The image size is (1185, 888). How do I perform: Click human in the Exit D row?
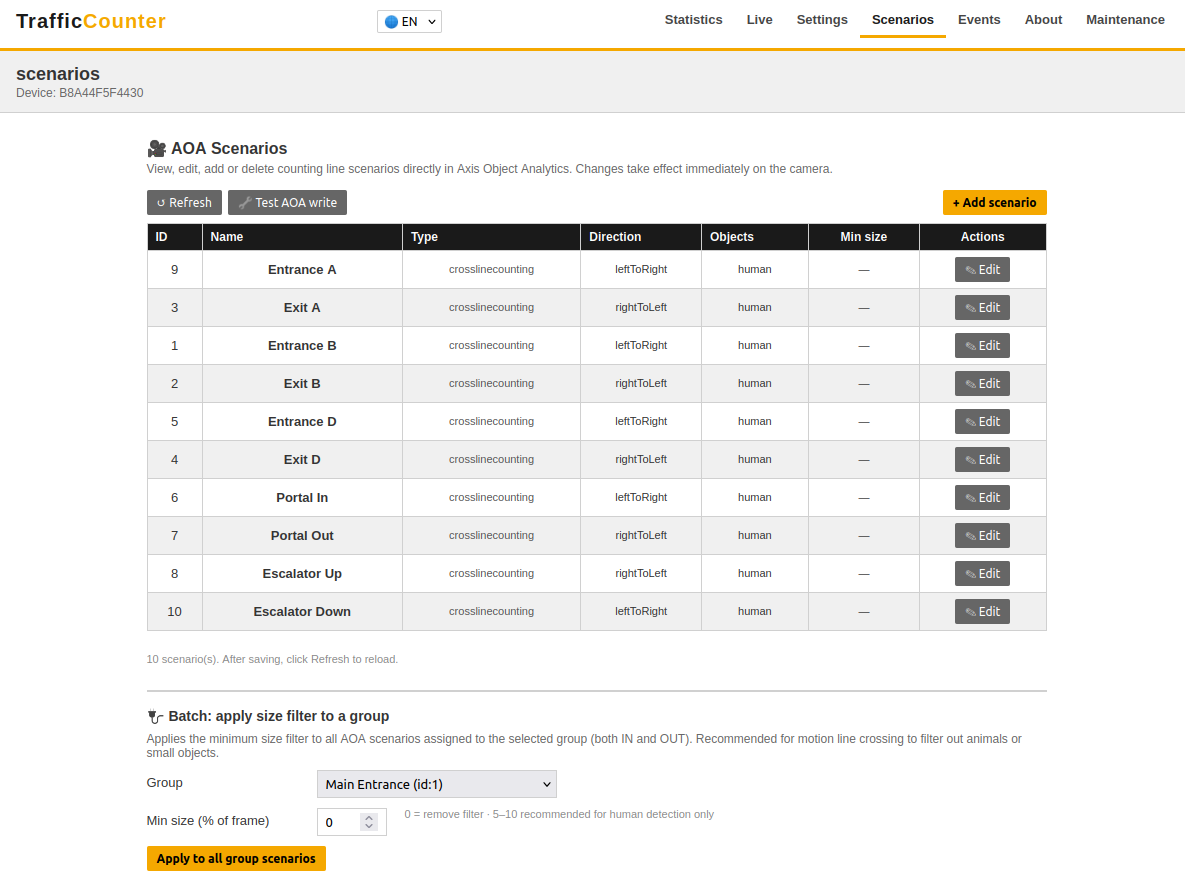(755, 459)
